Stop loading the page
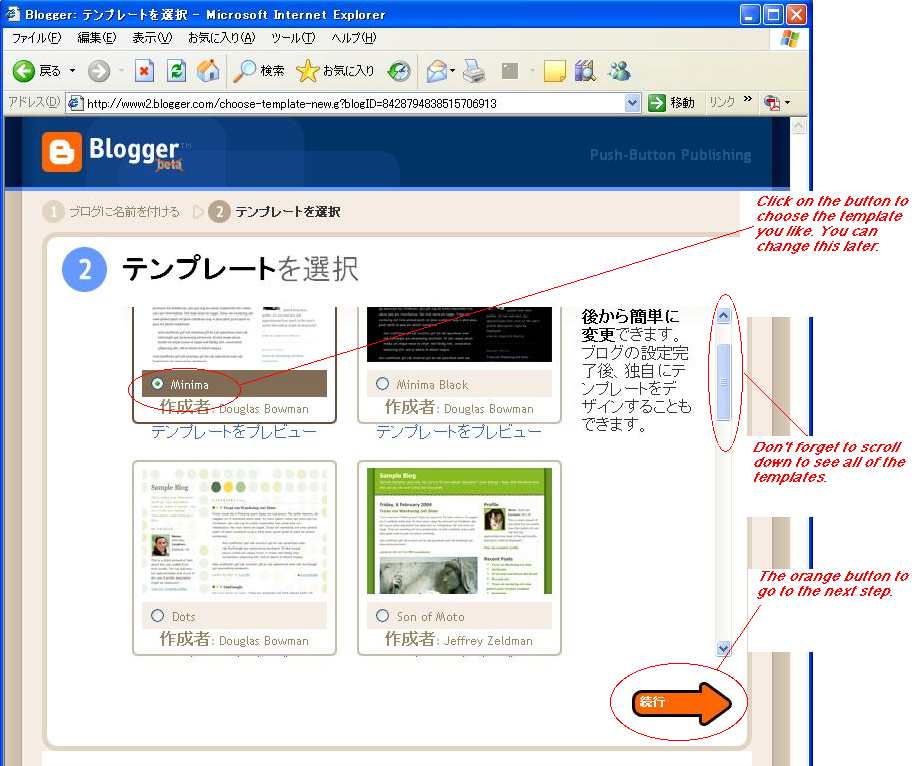The height and width of the screenshot is (766, 918). click(x=144, y=71)
